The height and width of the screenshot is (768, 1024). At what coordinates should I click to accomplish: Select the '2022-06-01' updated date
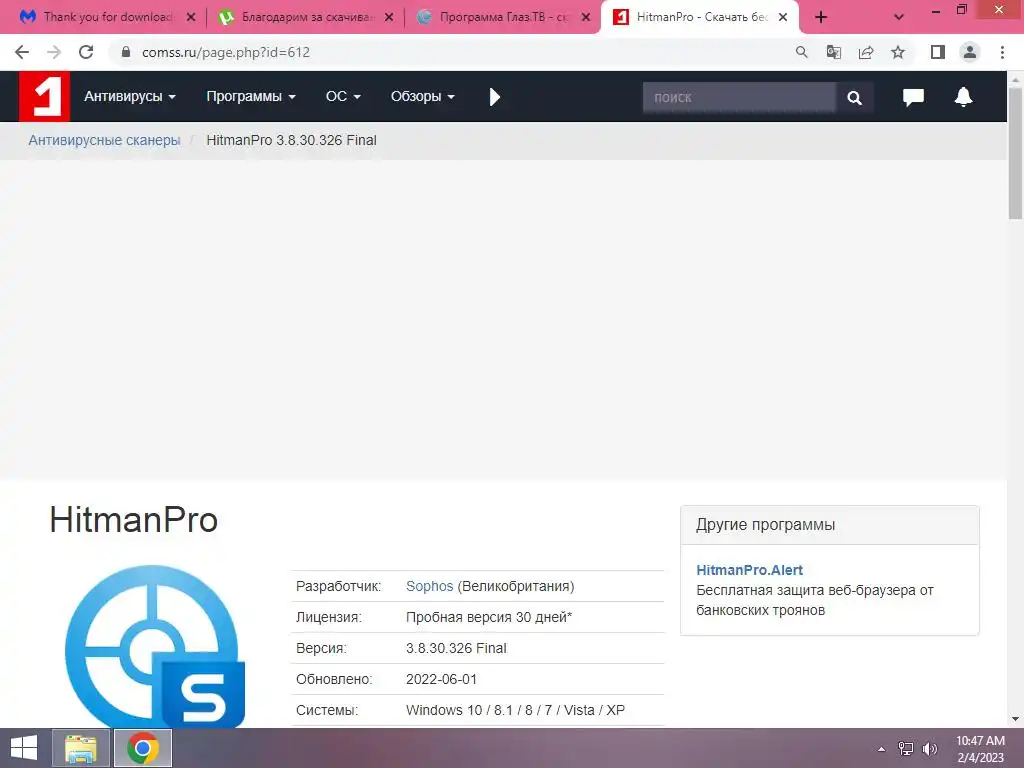(x=441, y=679)
